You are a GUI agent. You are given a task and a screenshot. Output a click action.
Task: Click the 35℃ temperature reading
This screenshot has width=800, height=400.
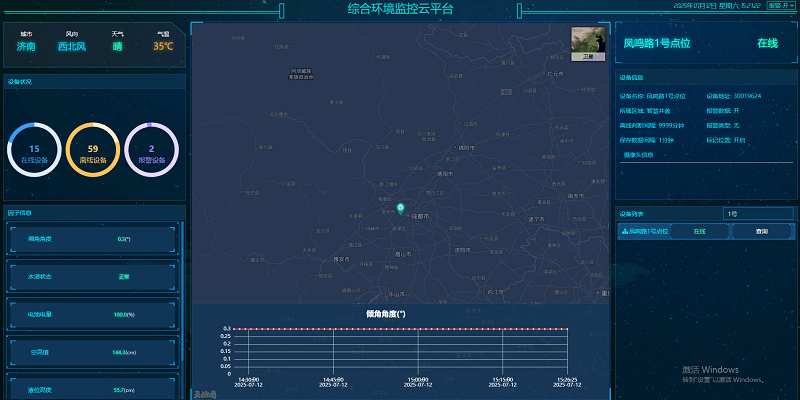[163, 46]
